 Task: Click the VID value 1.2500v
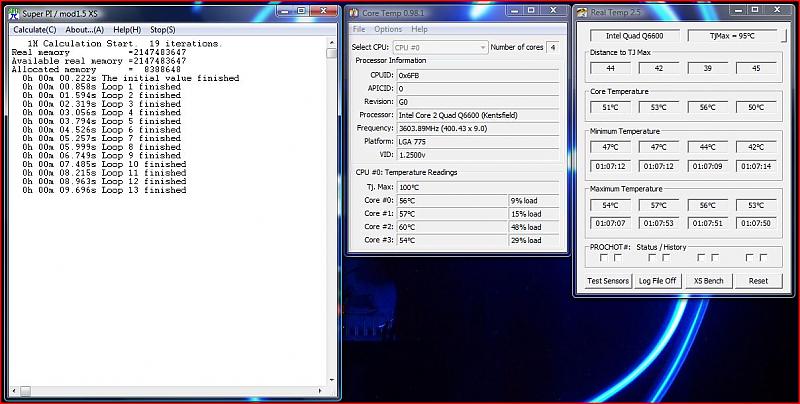click(x=478, y=155)
